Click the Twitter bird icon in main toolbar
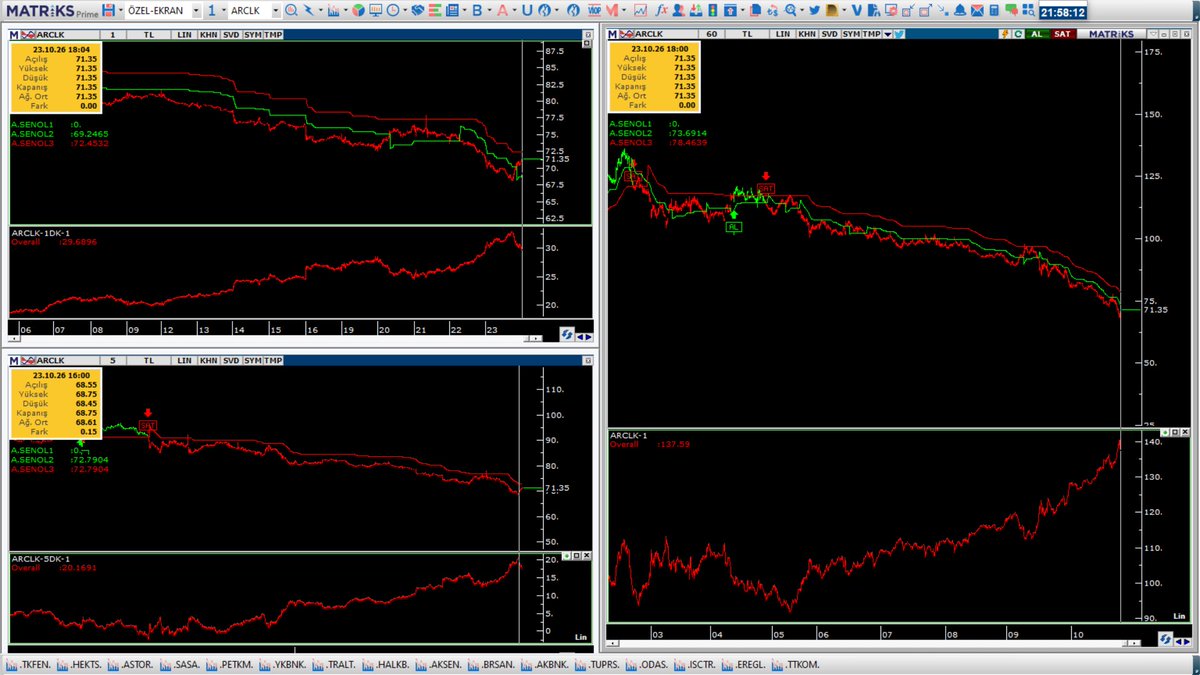The height and width of the screenshot is (675, 1200). (x=815, y=10)
